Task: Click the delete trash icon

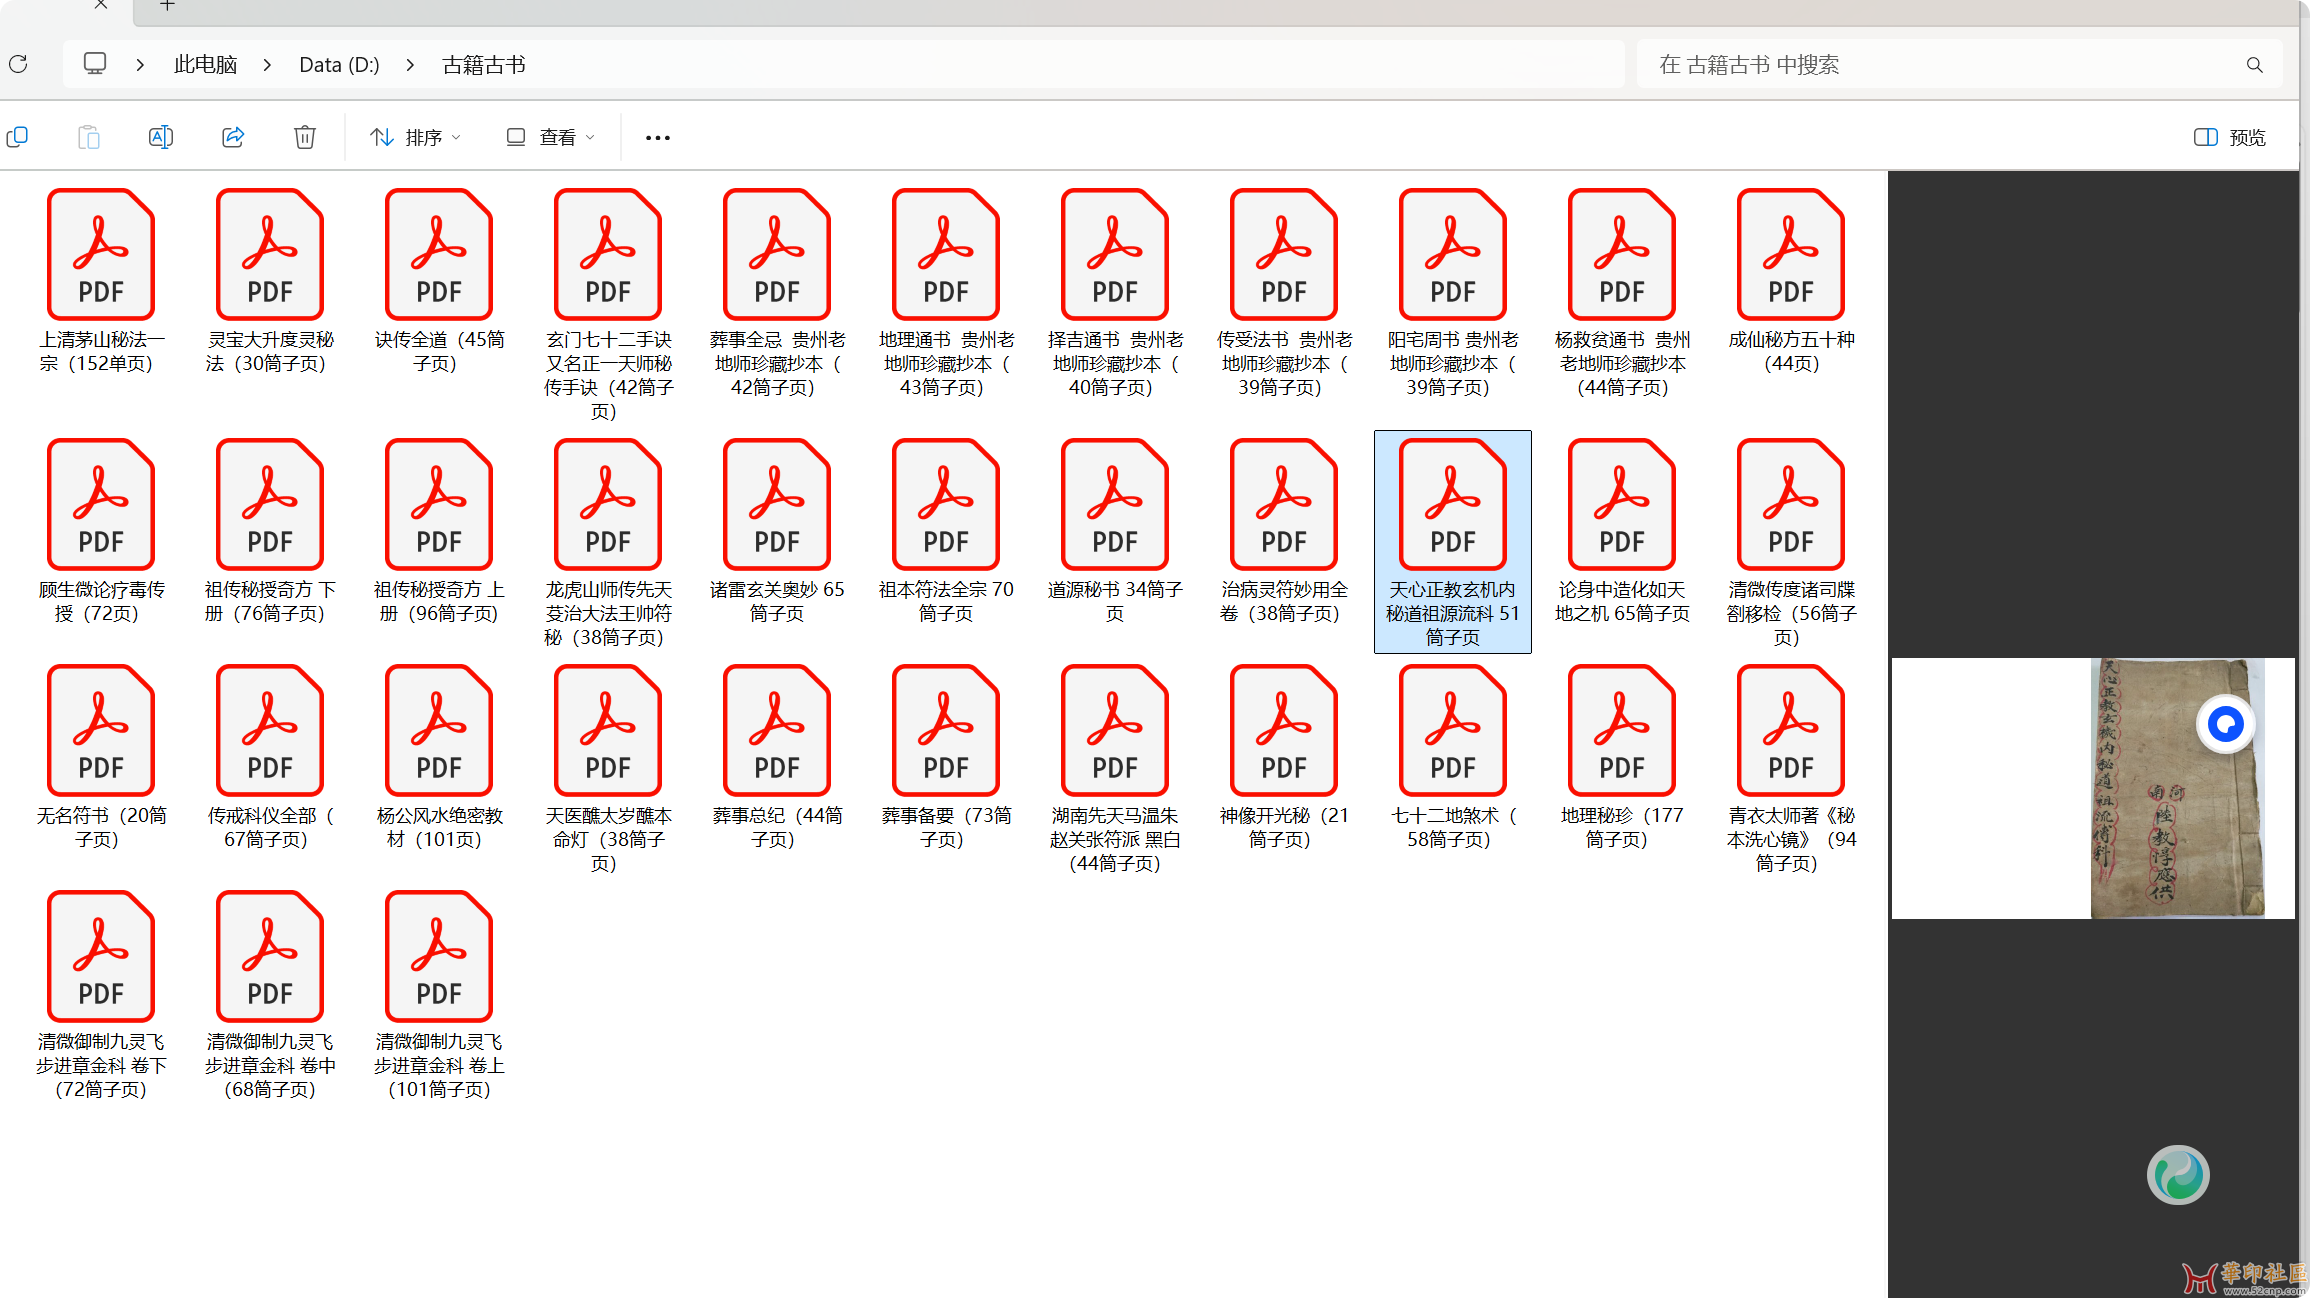Action: (x=305, y=137)
